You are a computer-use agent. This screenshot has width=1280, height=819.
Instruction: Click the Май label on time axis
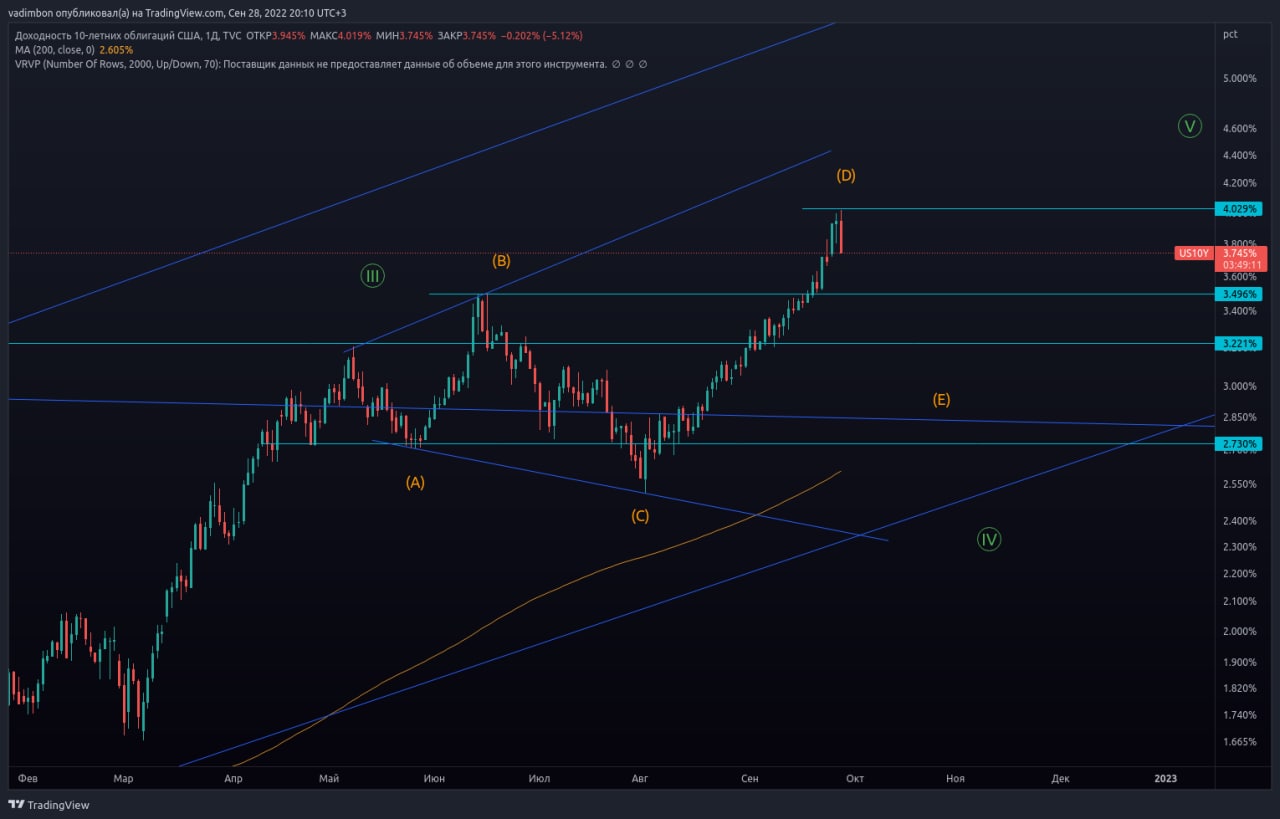coord(331,777)
